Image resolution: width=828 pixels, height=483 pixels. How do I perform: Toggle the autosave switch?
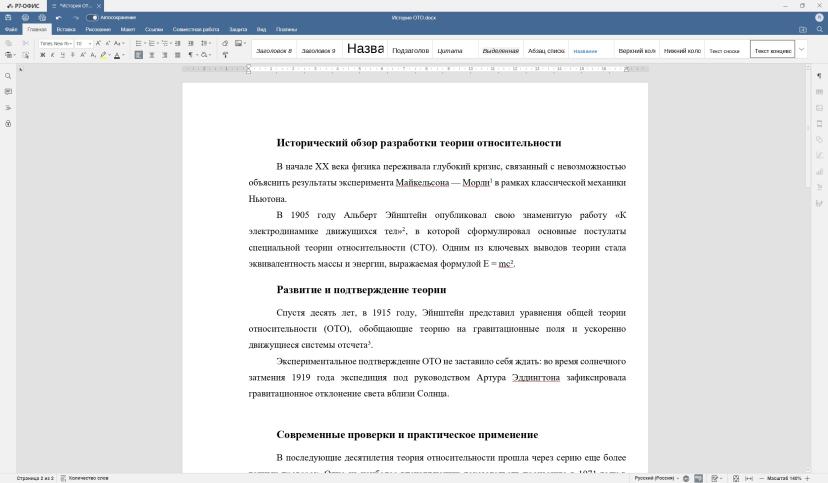[x=92, y=17]
